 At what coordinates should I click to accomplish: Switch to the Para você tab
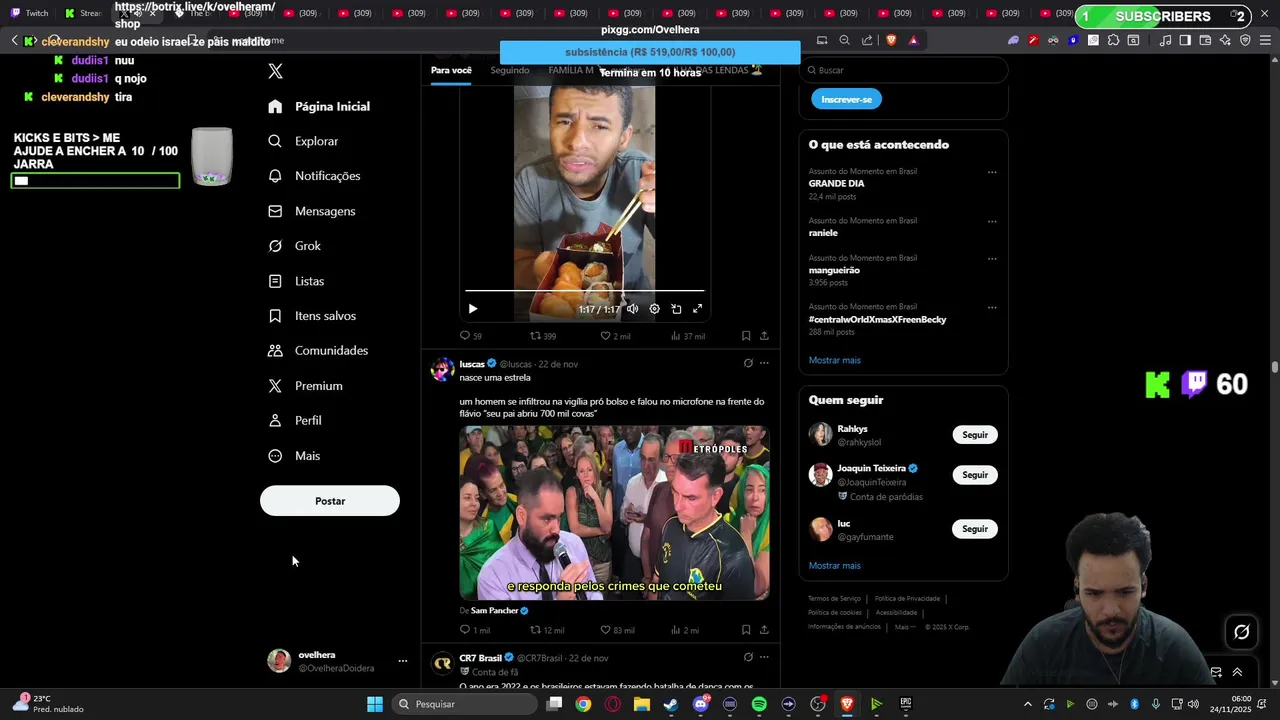(x=451, y=70)
